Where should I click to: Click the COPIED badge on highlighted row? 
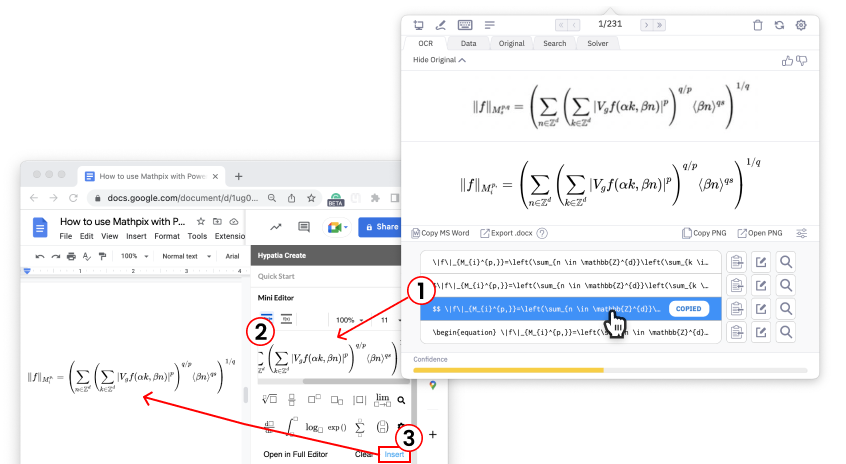click(688, 309)
